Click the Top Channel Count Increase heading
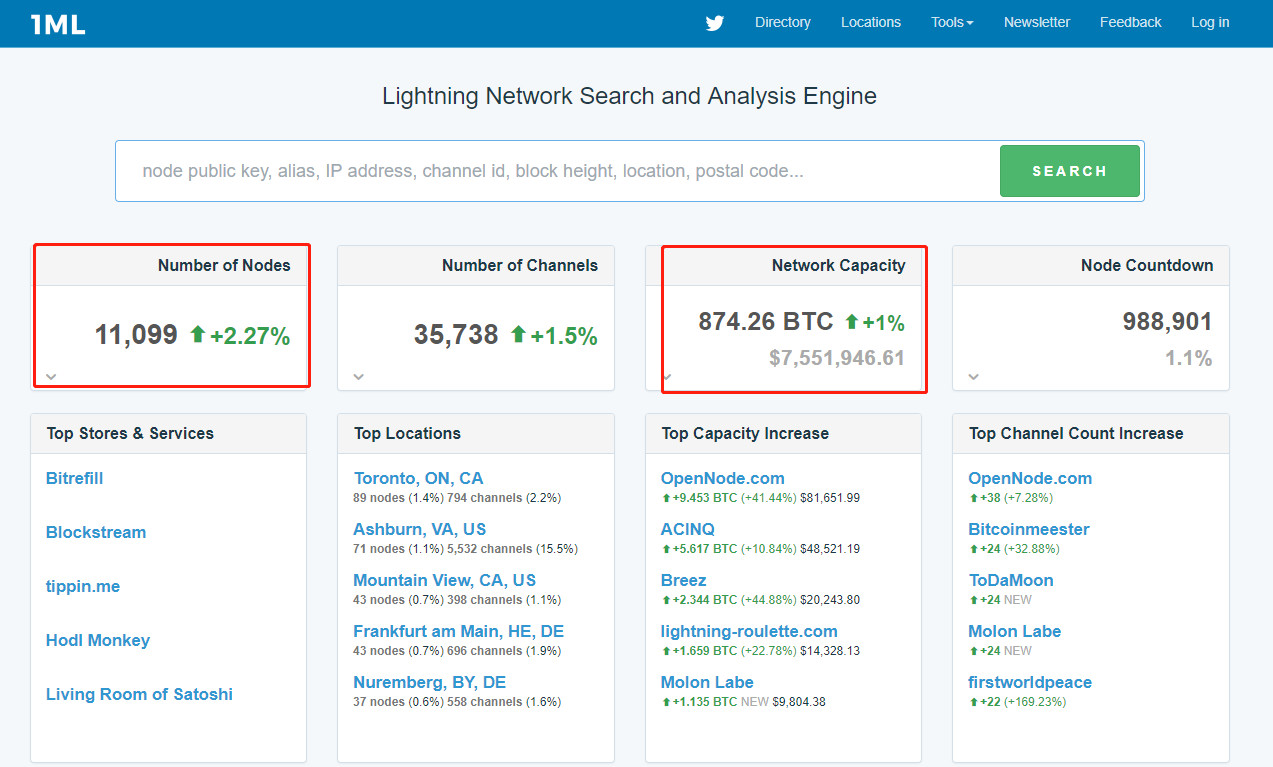 coord(1076,433)
